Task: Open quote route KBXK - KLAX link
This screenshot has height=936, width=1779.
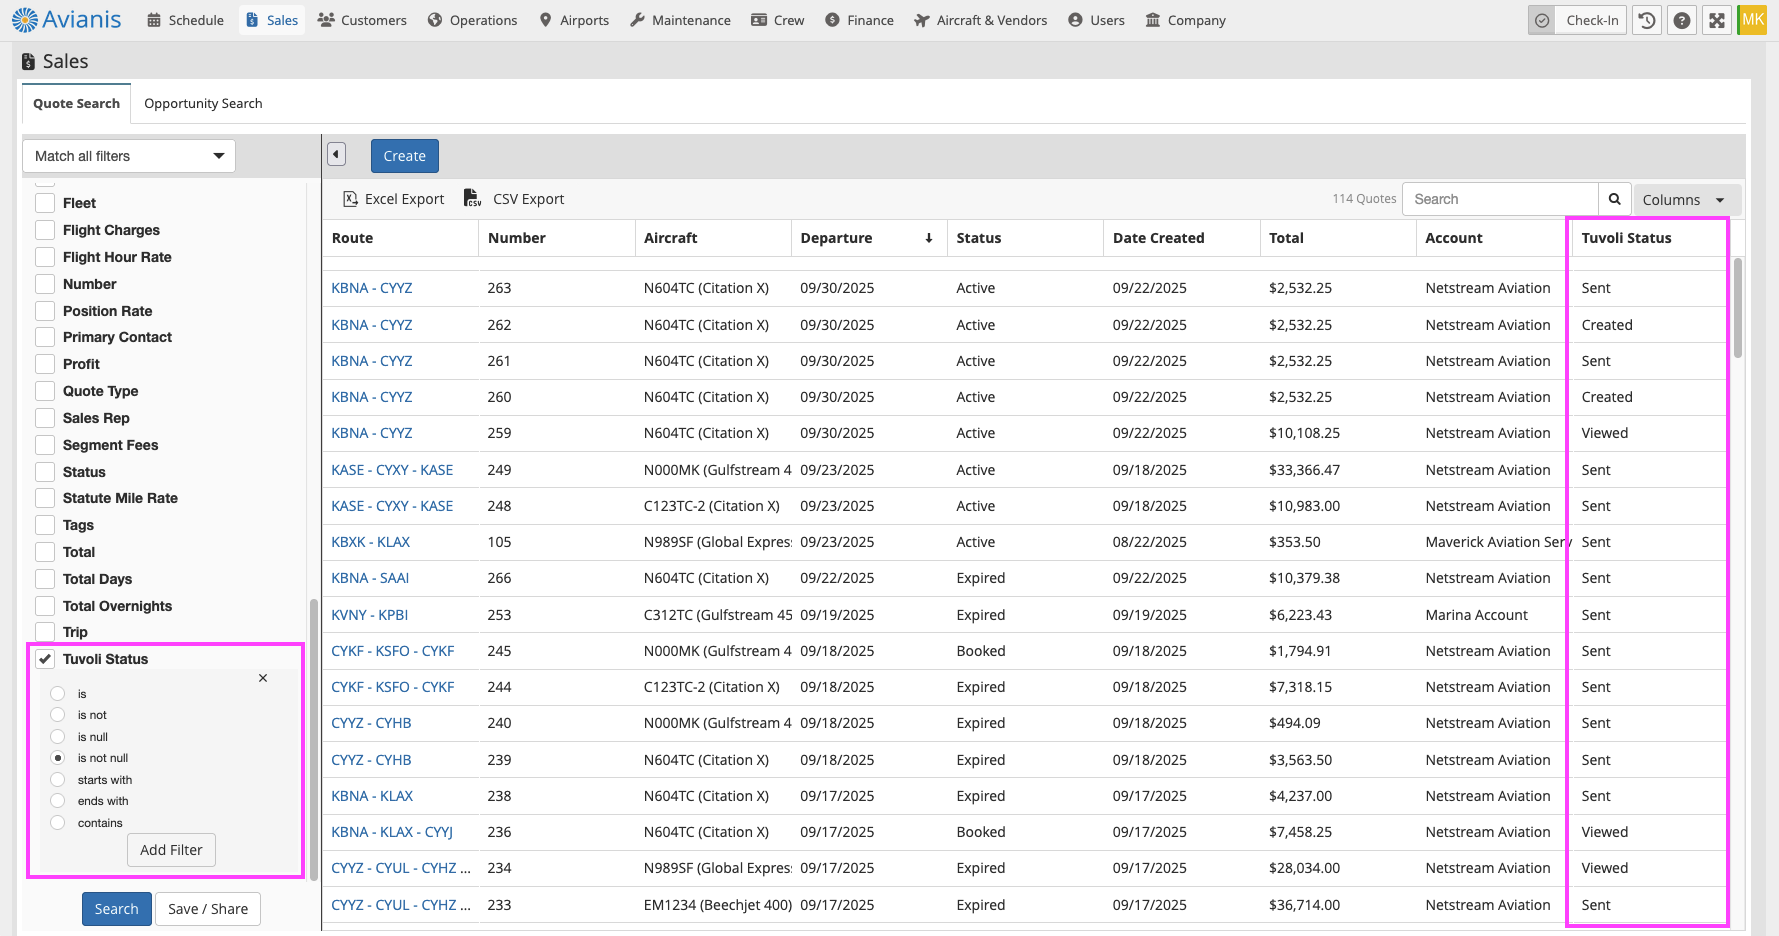Action: [370, 542]
